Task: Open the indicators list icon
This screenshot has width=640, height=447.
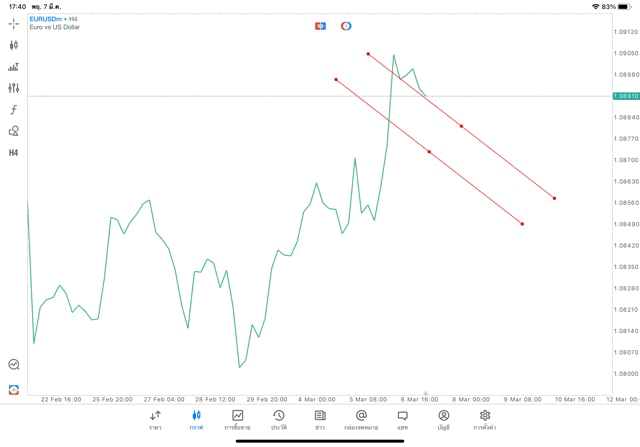Action: click(x=14, y=67)
